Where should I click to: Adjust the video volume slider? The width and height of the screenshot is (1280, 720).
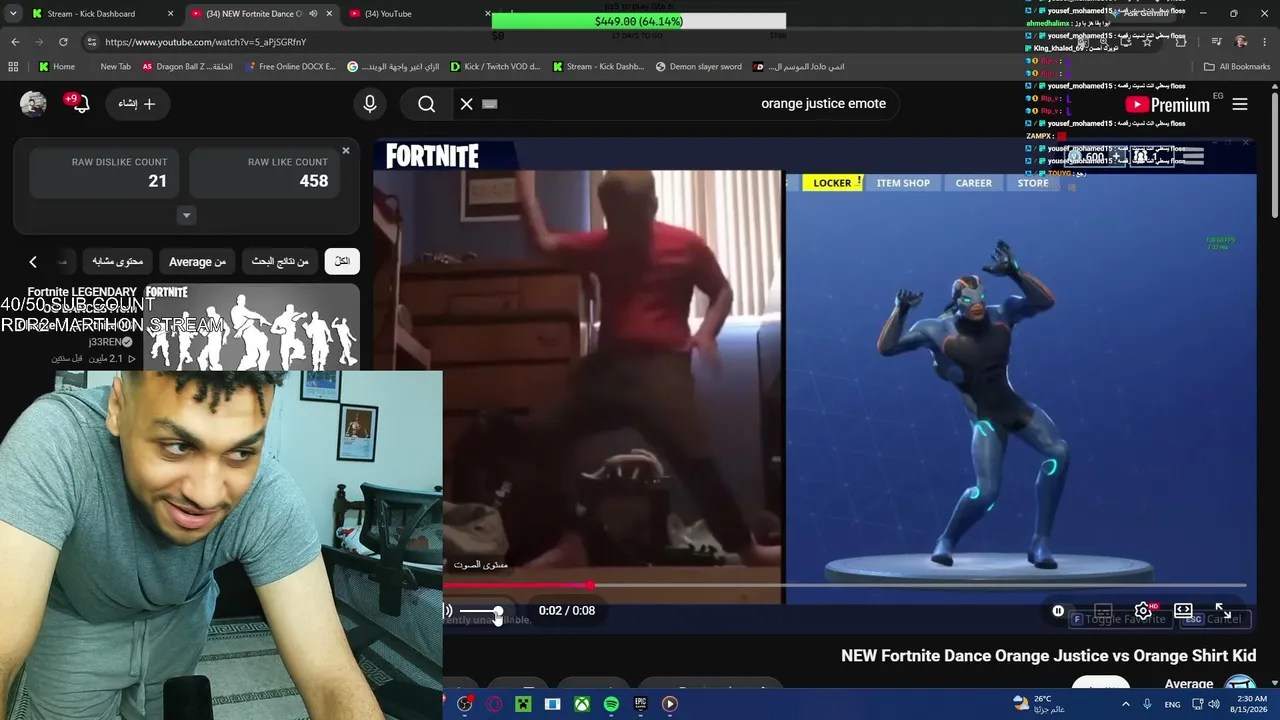coord(480,611)
